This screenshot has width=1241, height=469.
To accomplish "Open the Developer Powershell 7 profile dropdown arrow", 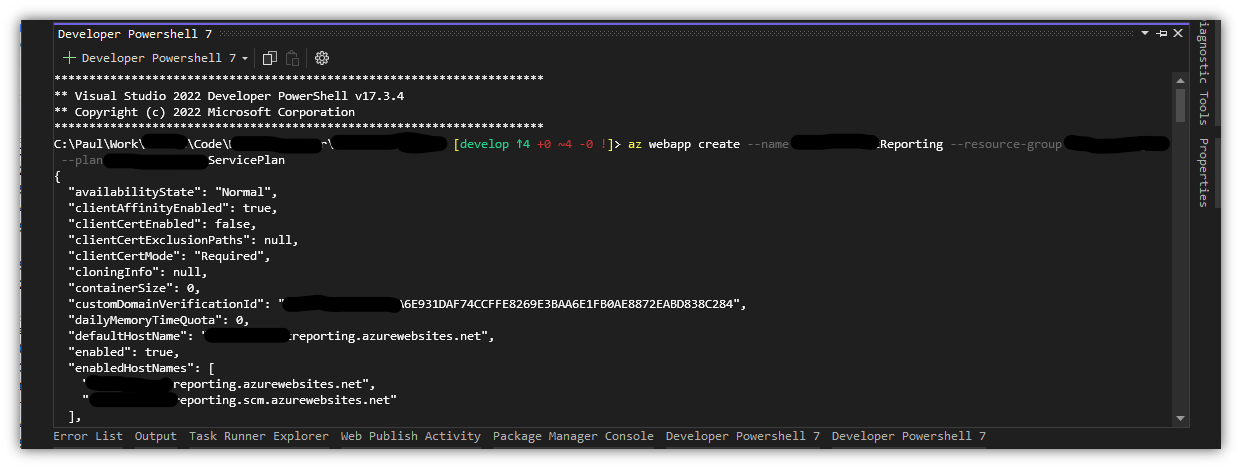I will click(245, 59).
